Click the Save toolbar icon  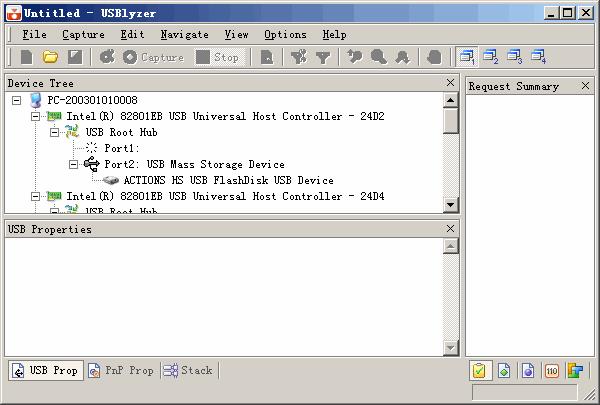(73, 57)
